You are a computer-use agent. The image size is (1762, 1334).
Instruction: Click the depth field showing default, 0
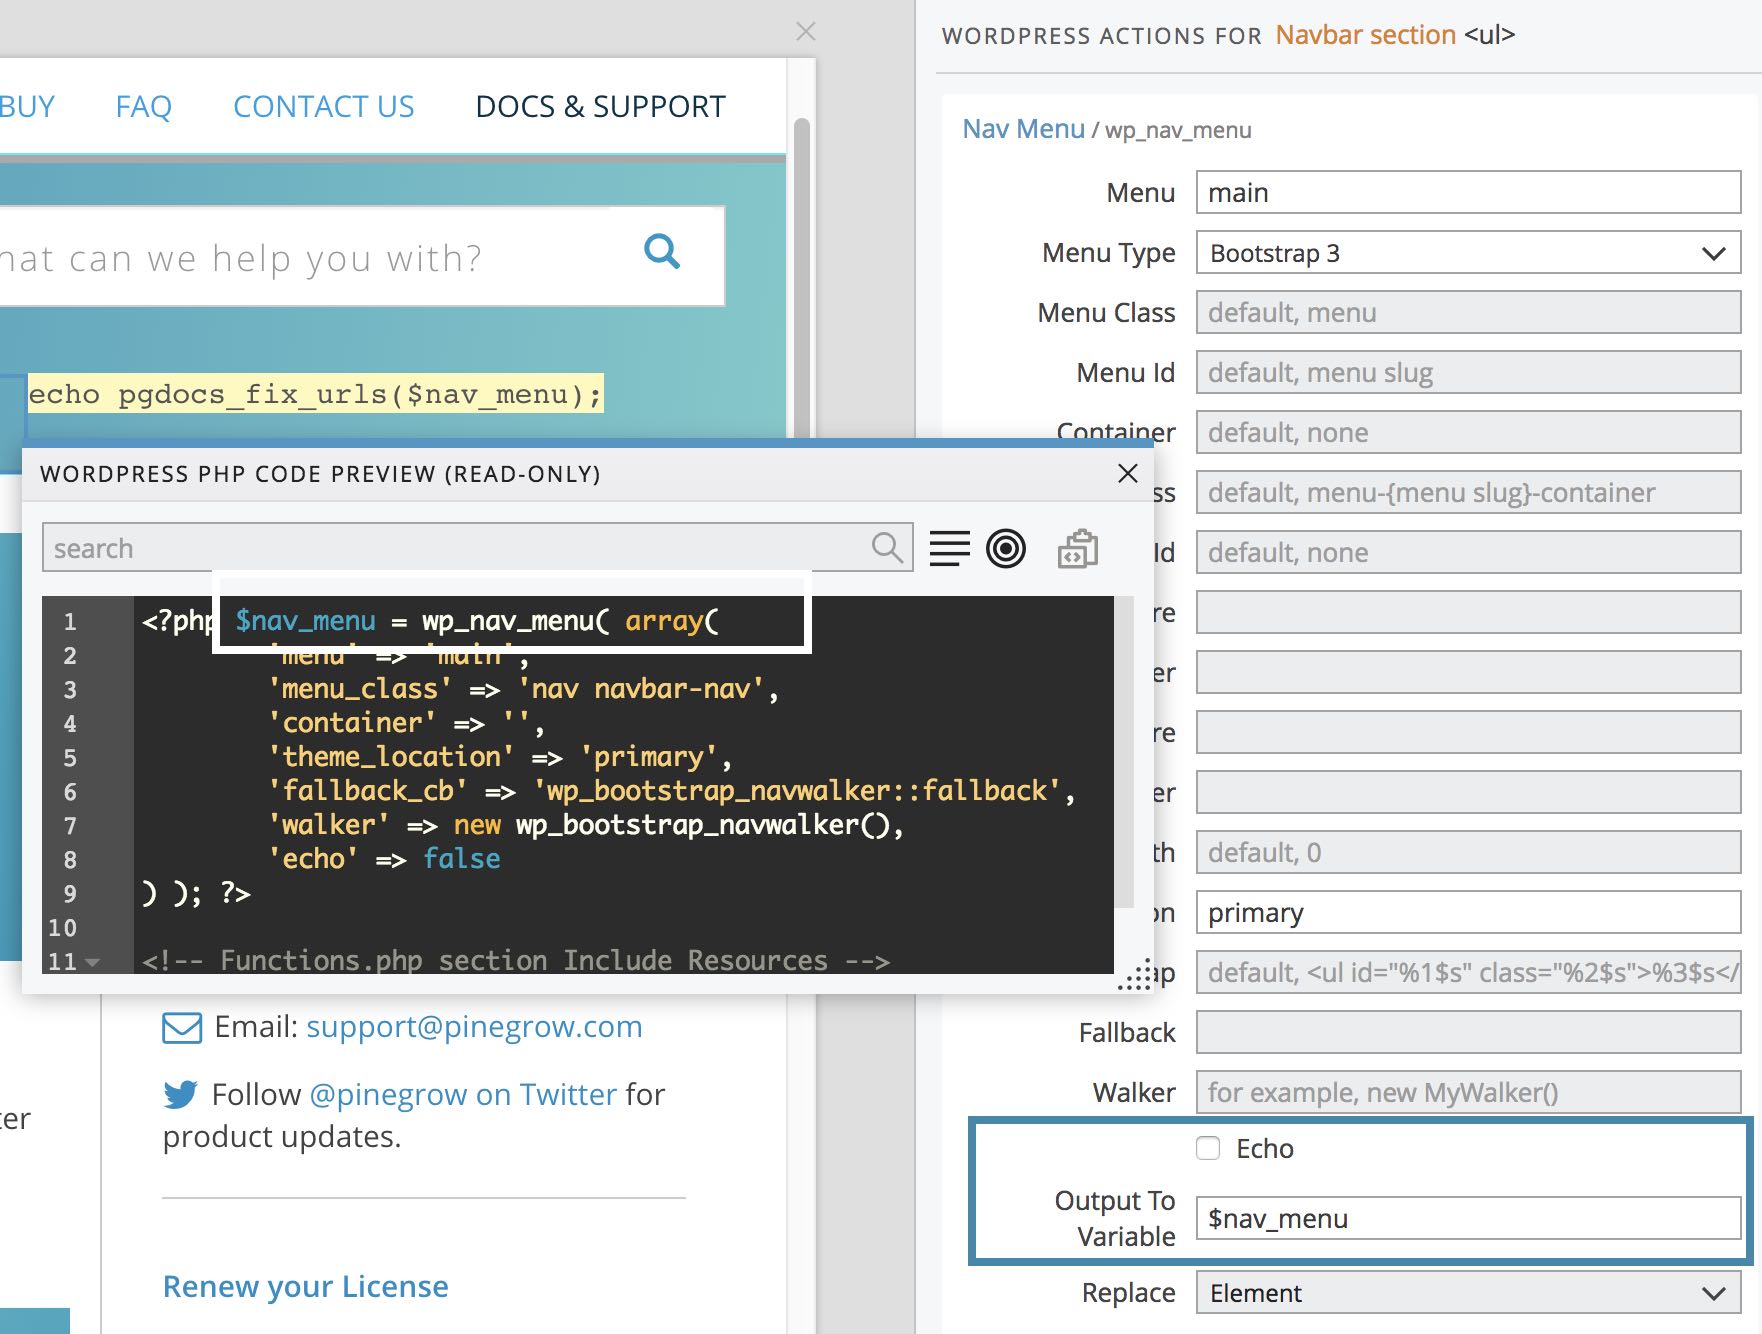click(1468, 852)
